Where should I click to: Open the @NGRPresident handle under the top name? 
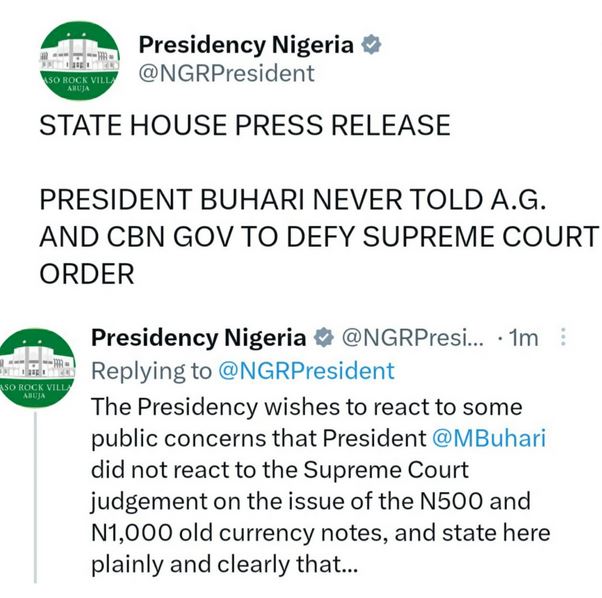[x=226, y=73]
